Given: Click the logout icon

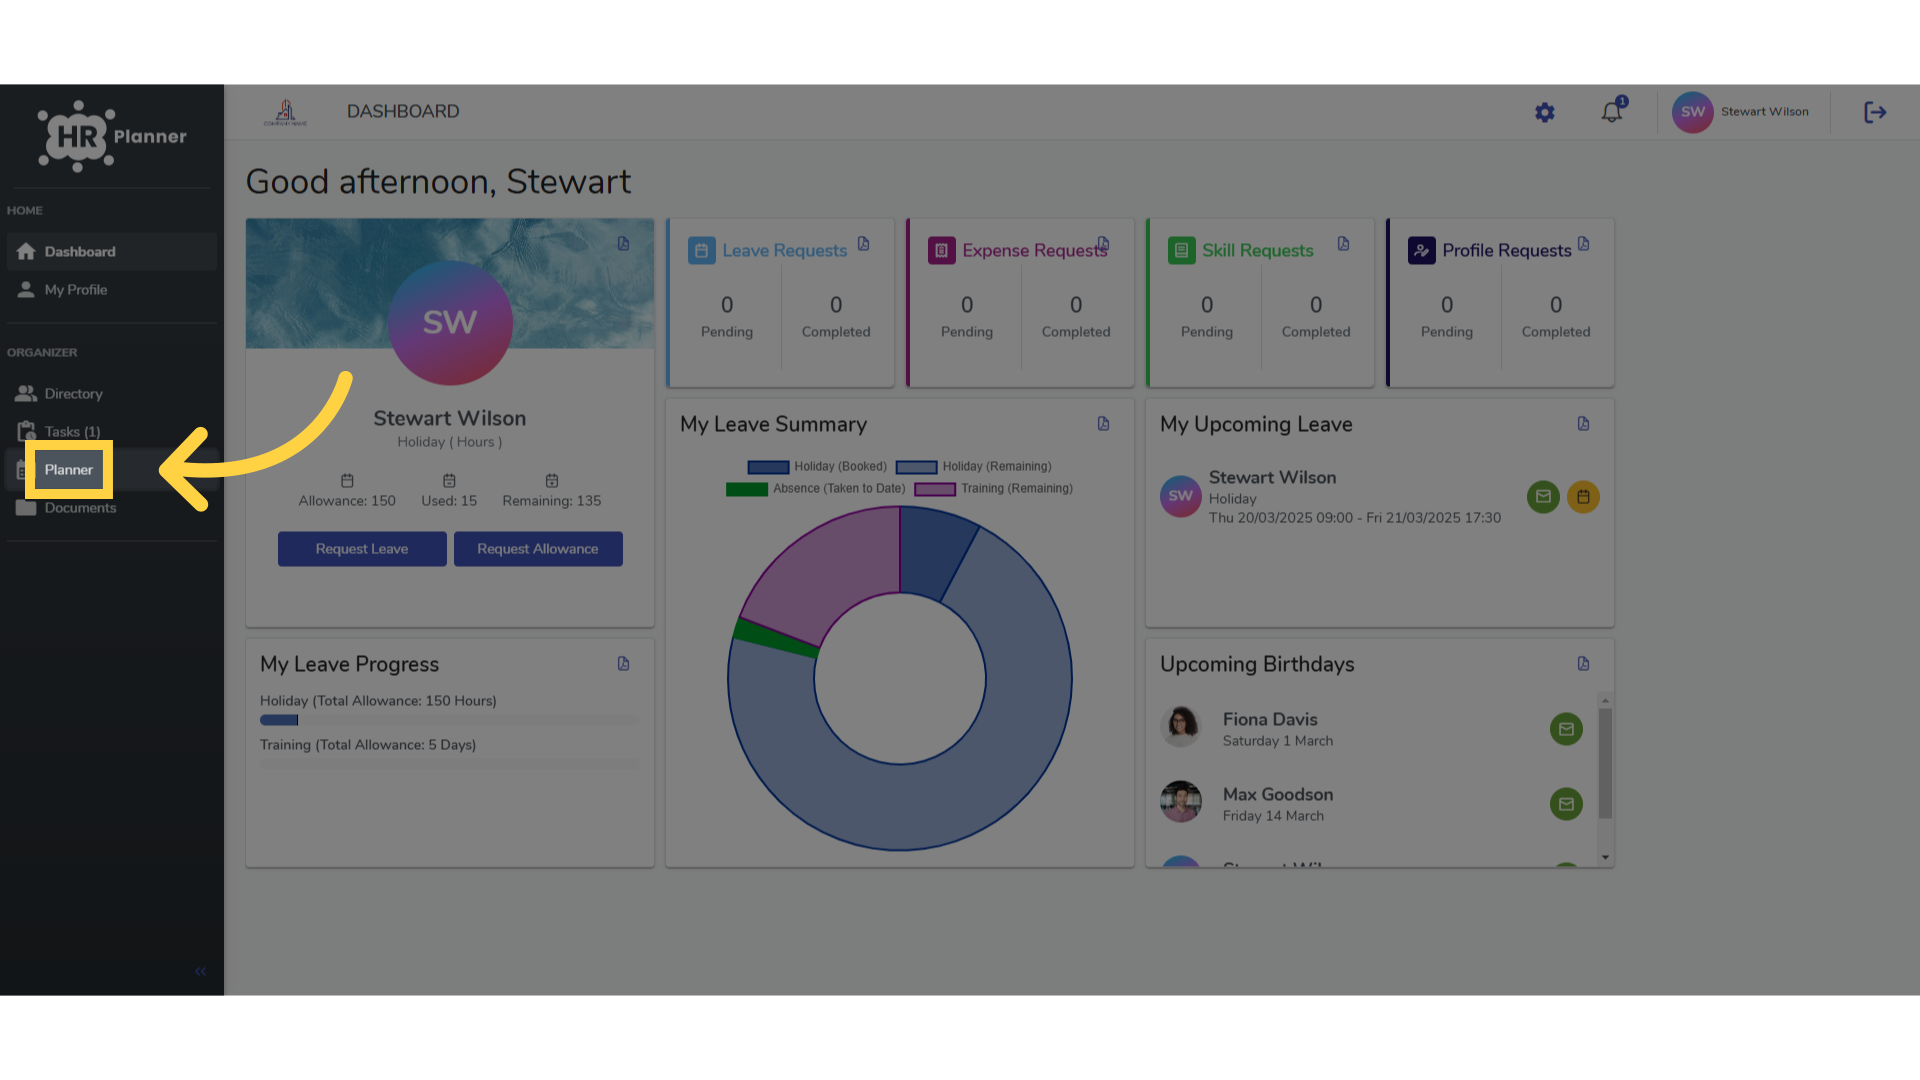Looking at the screenshot, I should [1875, 112].
